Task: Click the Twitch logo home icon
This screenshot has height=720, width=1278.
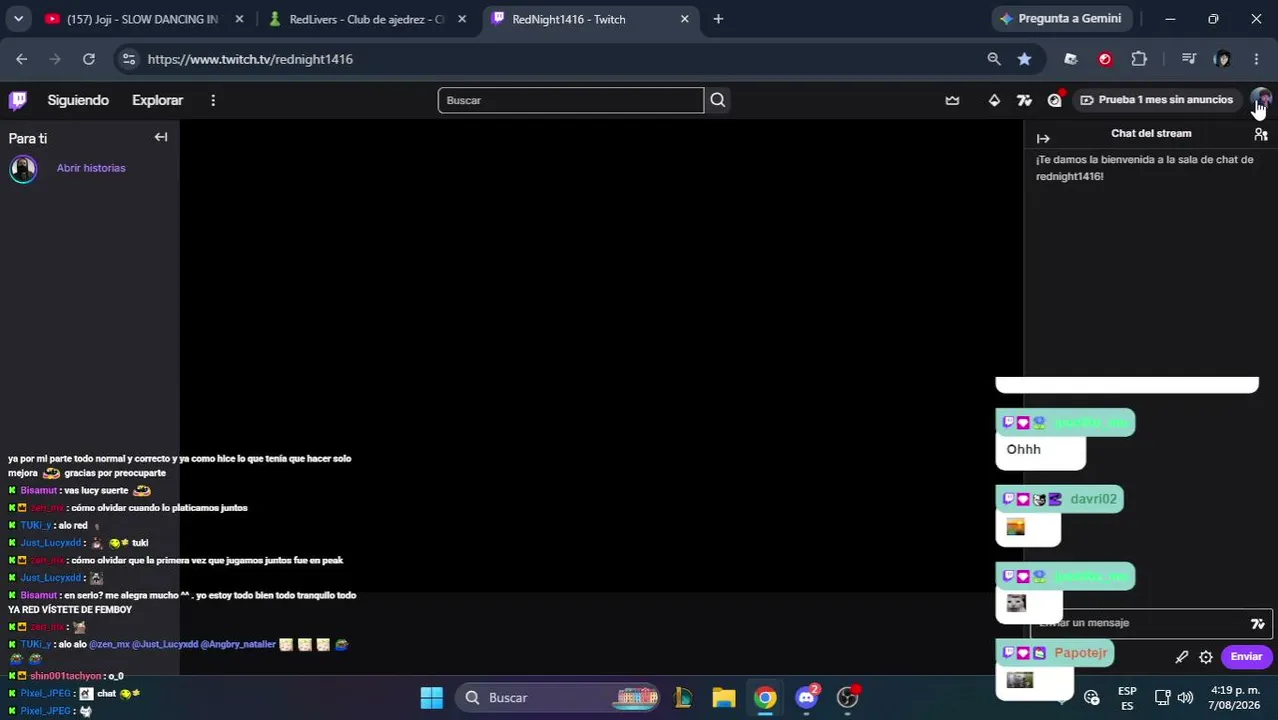Action: [18, 100]
